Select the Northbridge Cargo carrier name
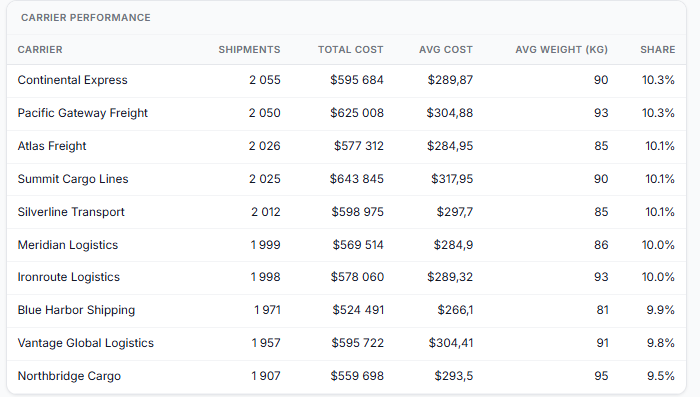The height and width of the screenshot is (397, 700). pos(69,376)
